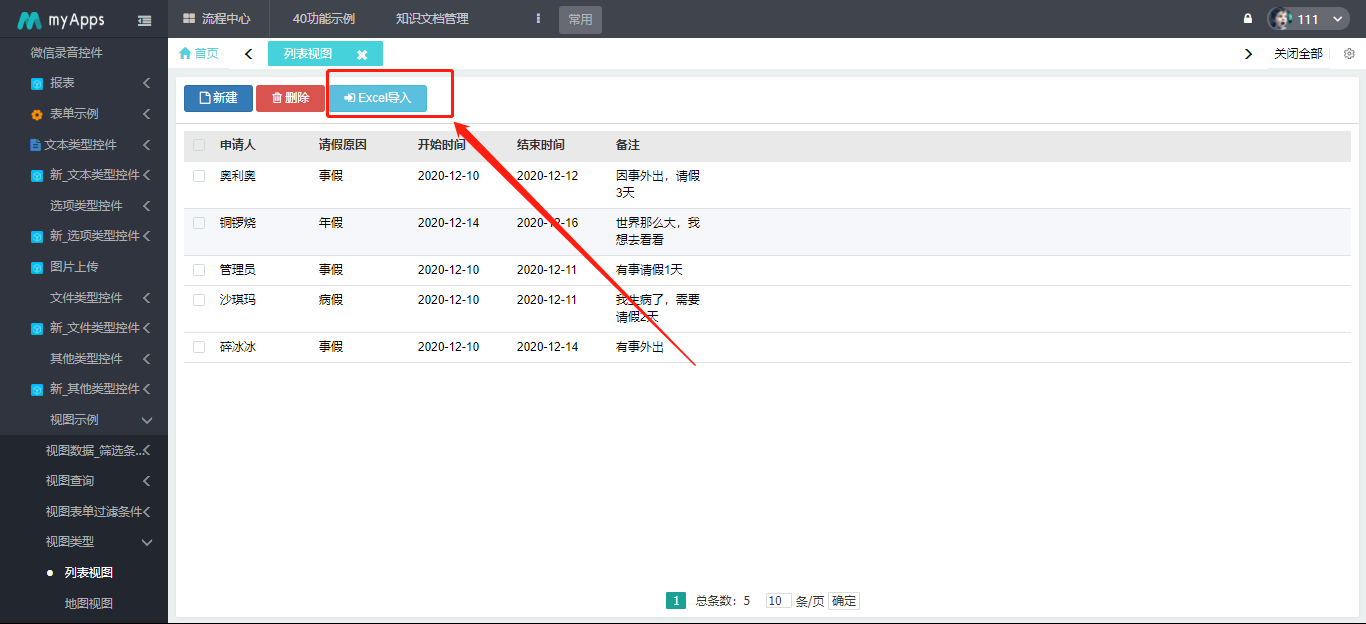
Task: Click the 结束时间 column header
Action: [x=541, y=145]
